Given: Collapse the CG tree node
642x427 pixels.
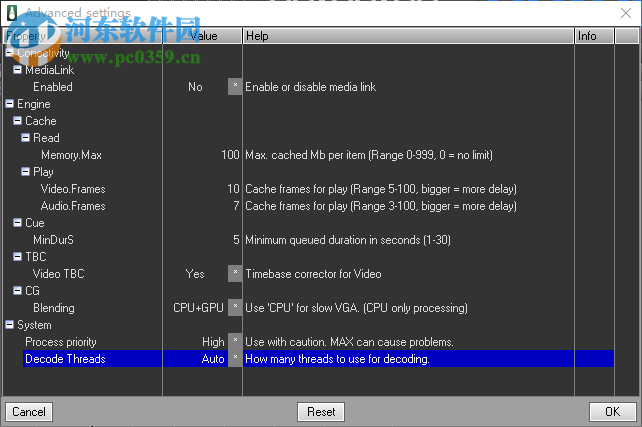Looking at the screenshot, I should coord(17,291).
